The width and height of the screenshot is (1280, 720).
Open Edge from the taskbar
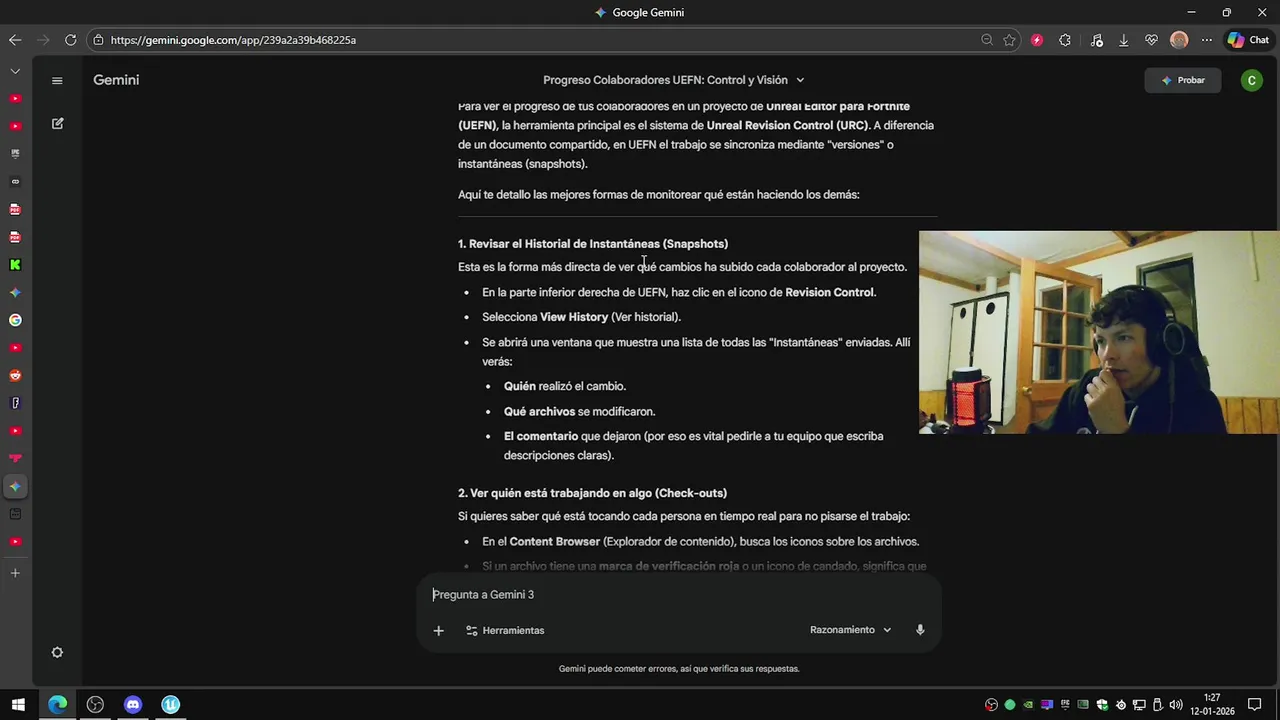pyautogui.click(x=57, y=704)
